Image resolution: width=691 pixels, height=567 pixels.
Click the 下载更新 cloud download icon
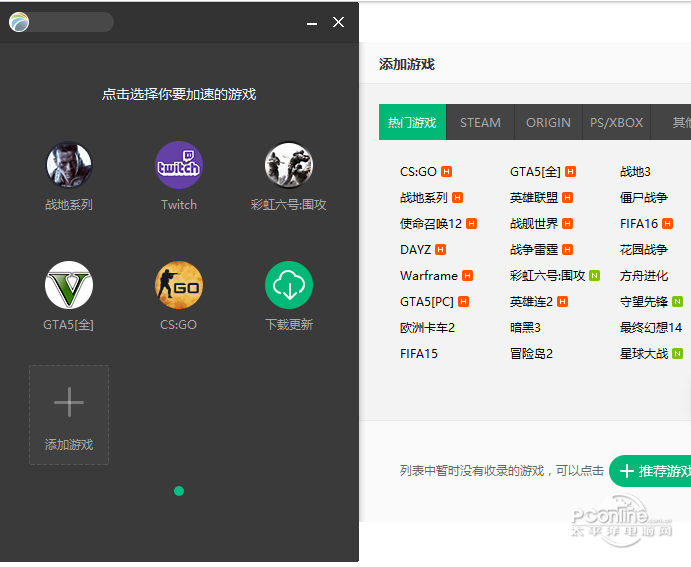tap(289, 285)
